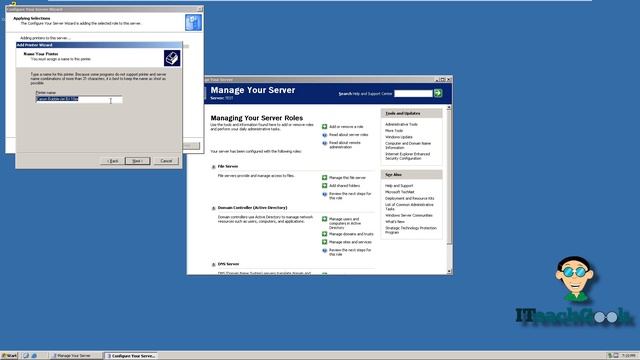
Task: Click Back in the Add Printer Wizard
Action: (x=112, y=161)
